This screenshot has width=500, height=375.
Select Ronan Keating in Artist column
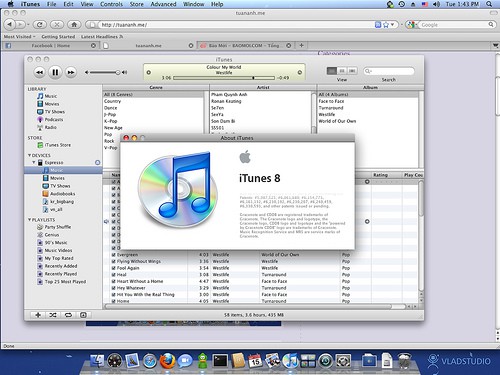pos(261,101)
